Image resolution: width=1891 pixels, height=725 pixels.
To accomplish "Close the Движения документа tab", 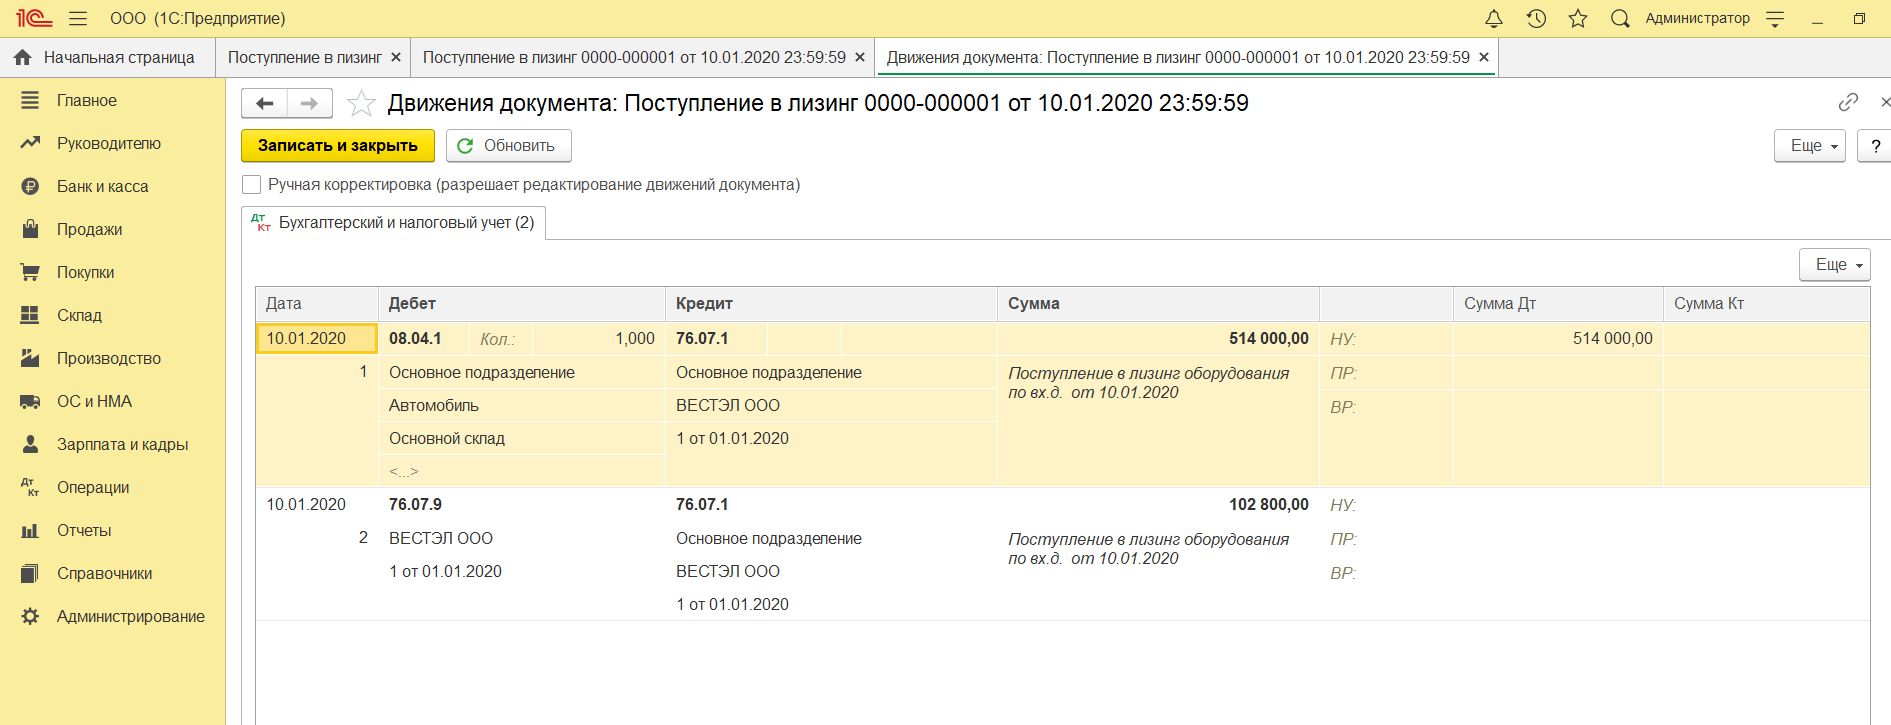I will click(x=1484, y=58).
